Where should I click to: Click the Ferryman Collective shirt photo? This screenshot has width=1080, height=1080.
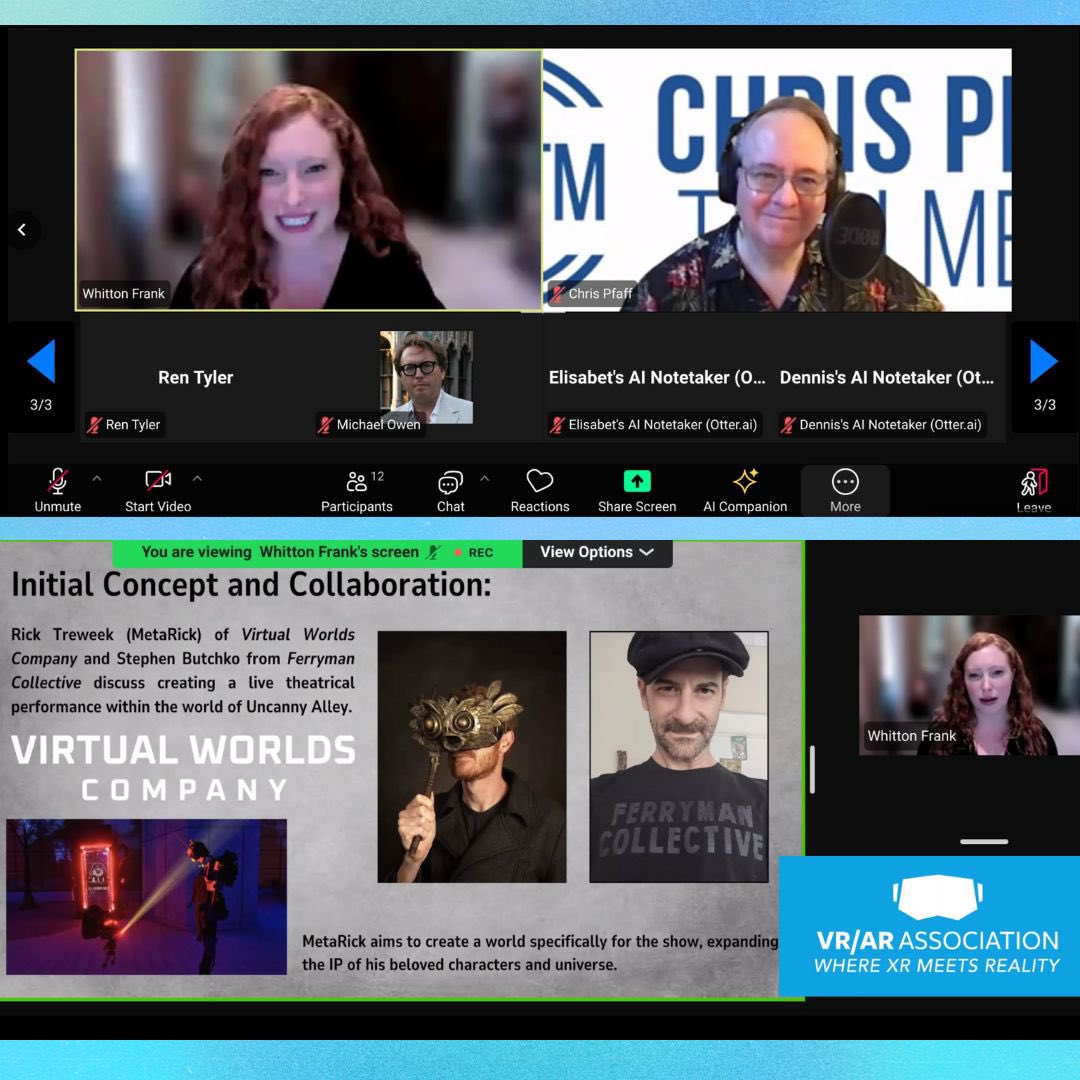click(x=679, y=757)
